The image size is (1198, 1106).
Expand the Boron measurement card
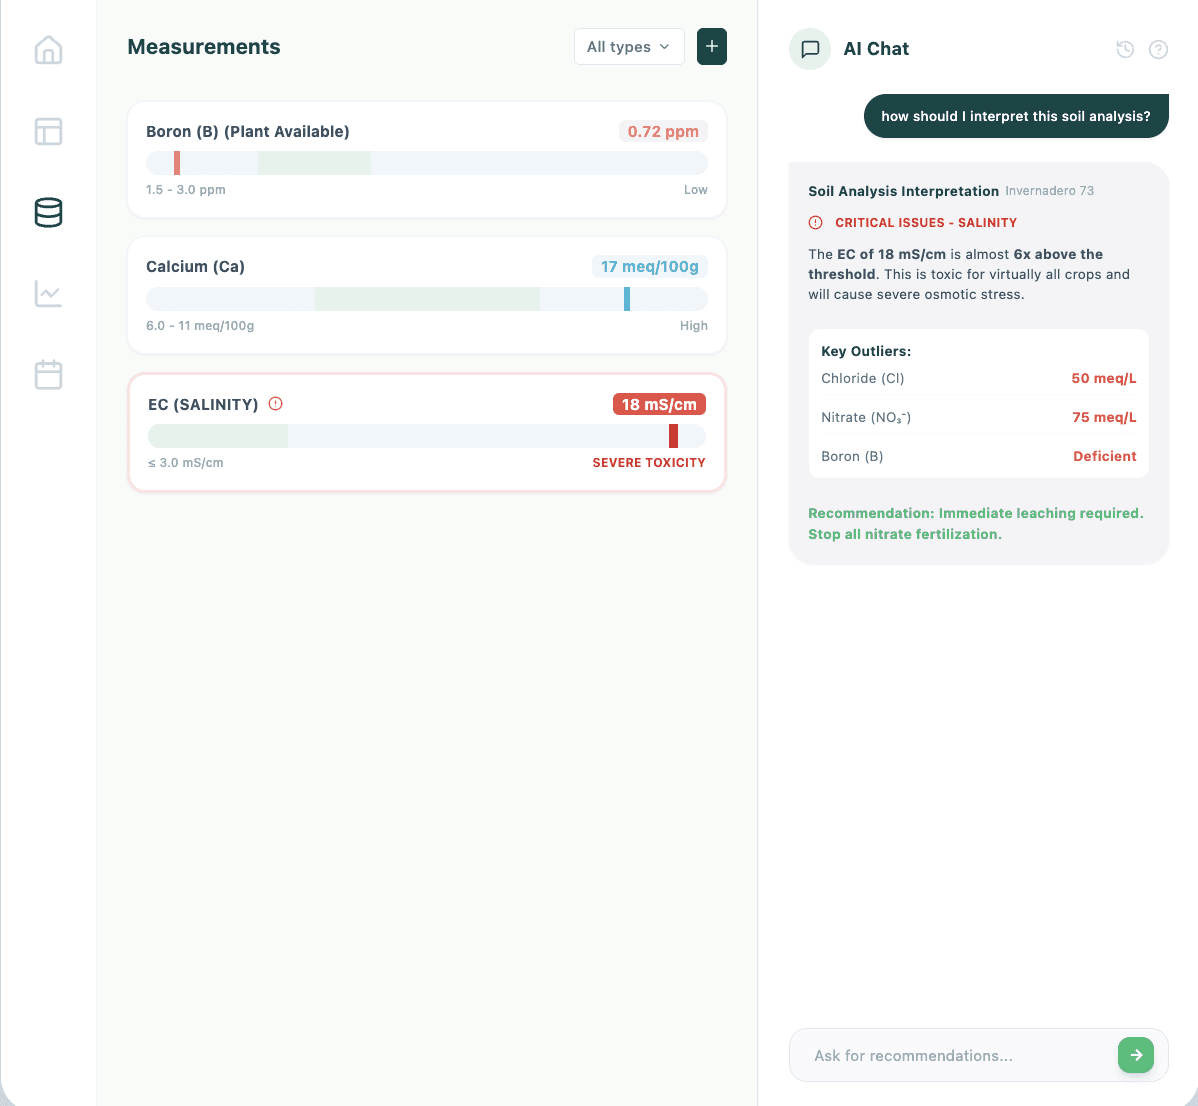point(427,159)
